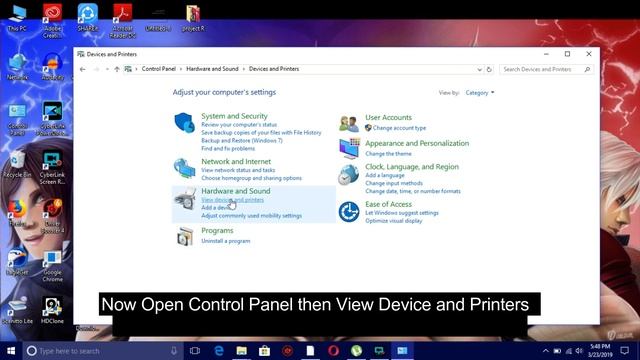Show hidden system tray icons

point(546,351)
